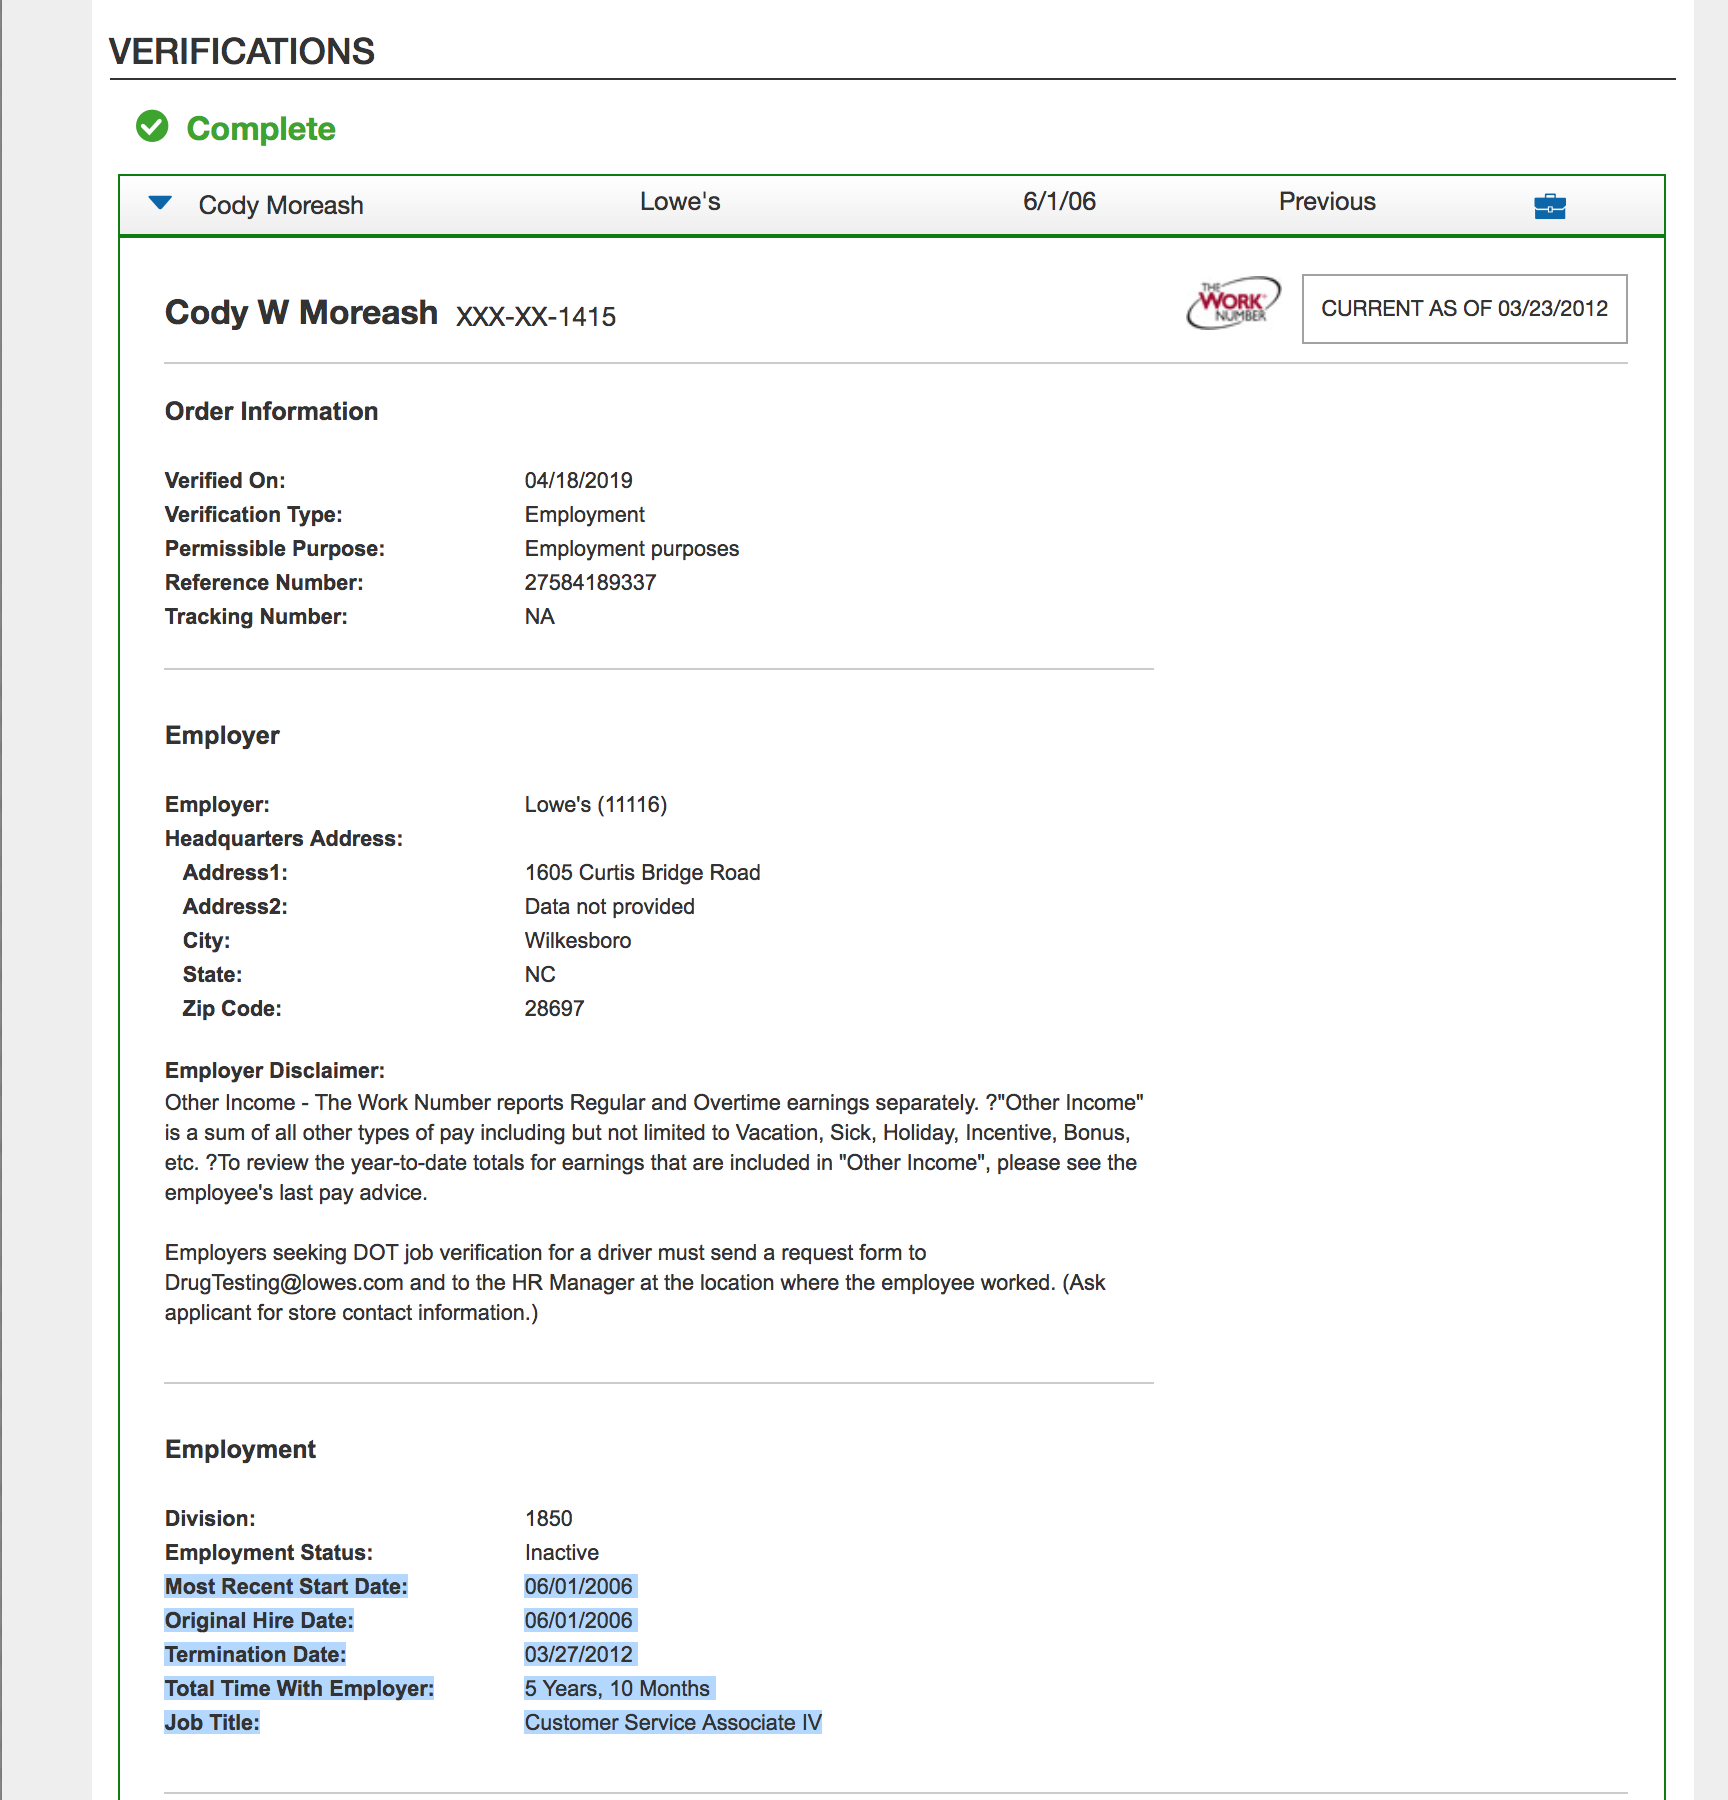Click the Original Hire Date value 06/01/2006
Image resolution: width=1728 pixels, height=1800 pixels.
[578, 1621]
